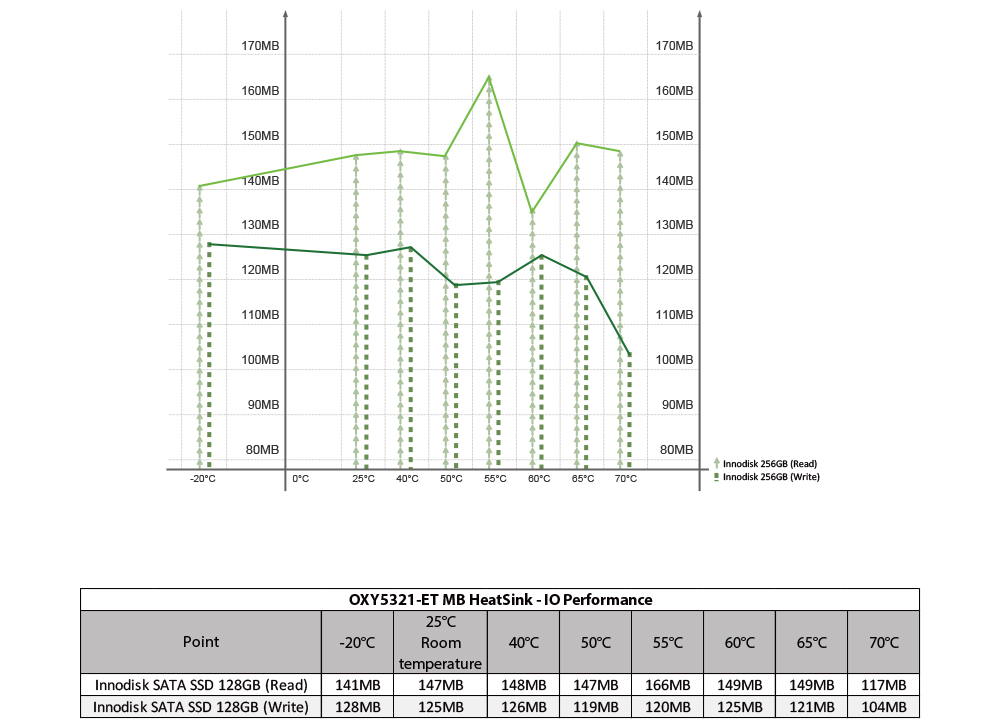Click the 141MB read value cell
Screen dimensions: 1000x728
click(x=357, y=685)
